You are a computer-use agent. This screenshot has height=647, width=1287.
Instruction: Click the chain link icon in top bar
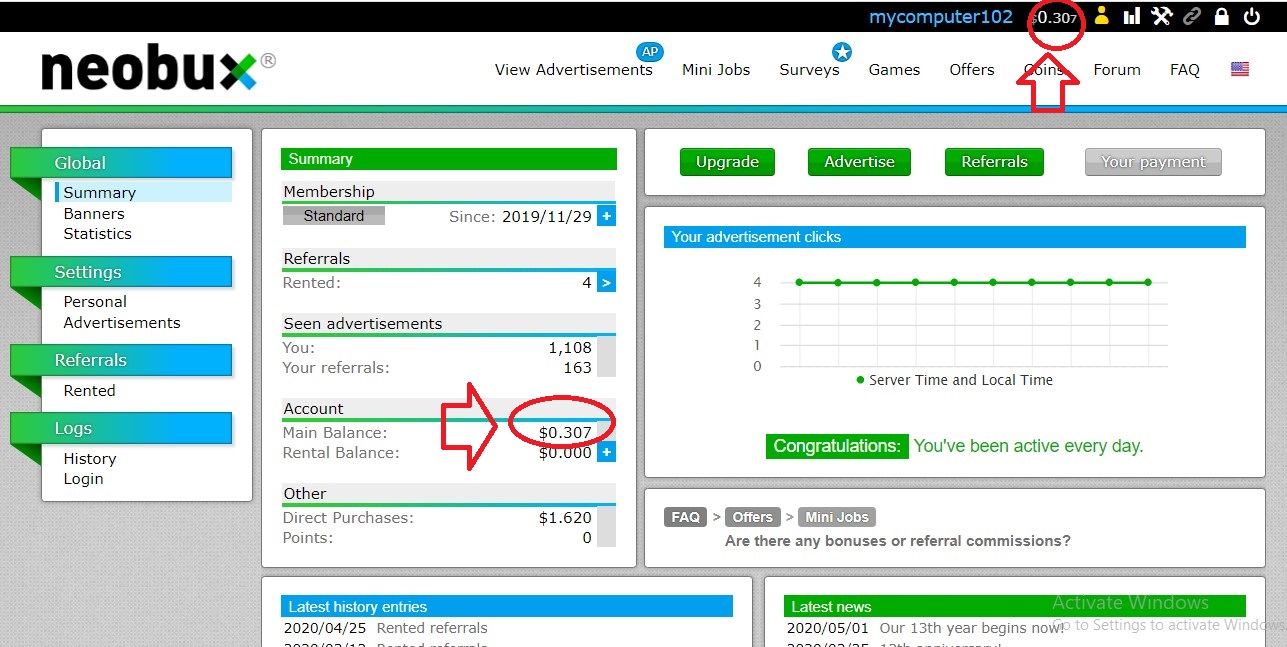1191,16
